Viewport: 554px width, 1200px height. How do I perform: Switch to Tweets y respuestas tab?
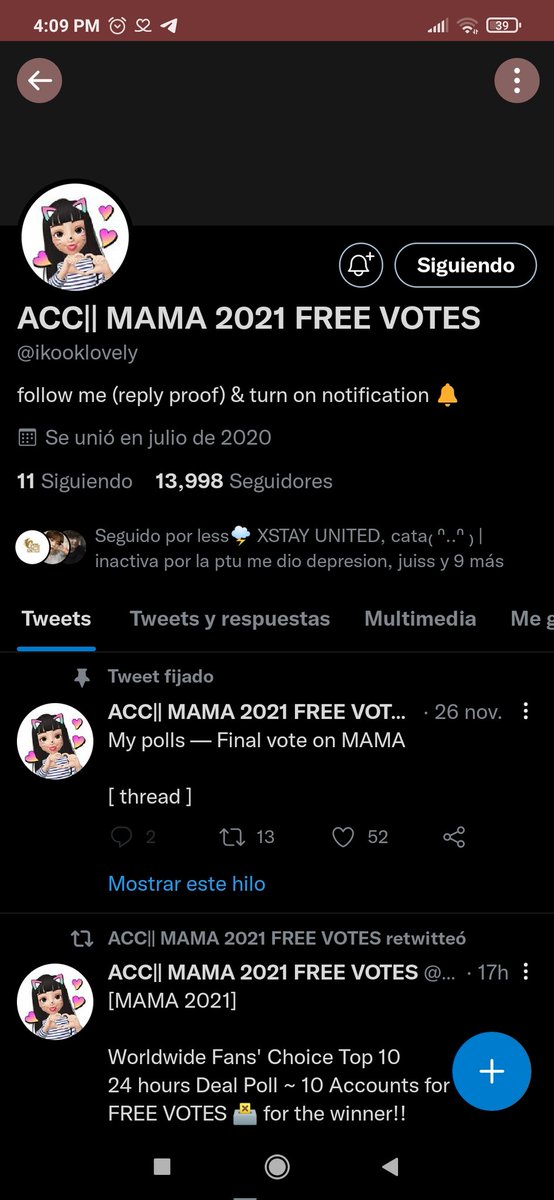[x=230, y=619]
